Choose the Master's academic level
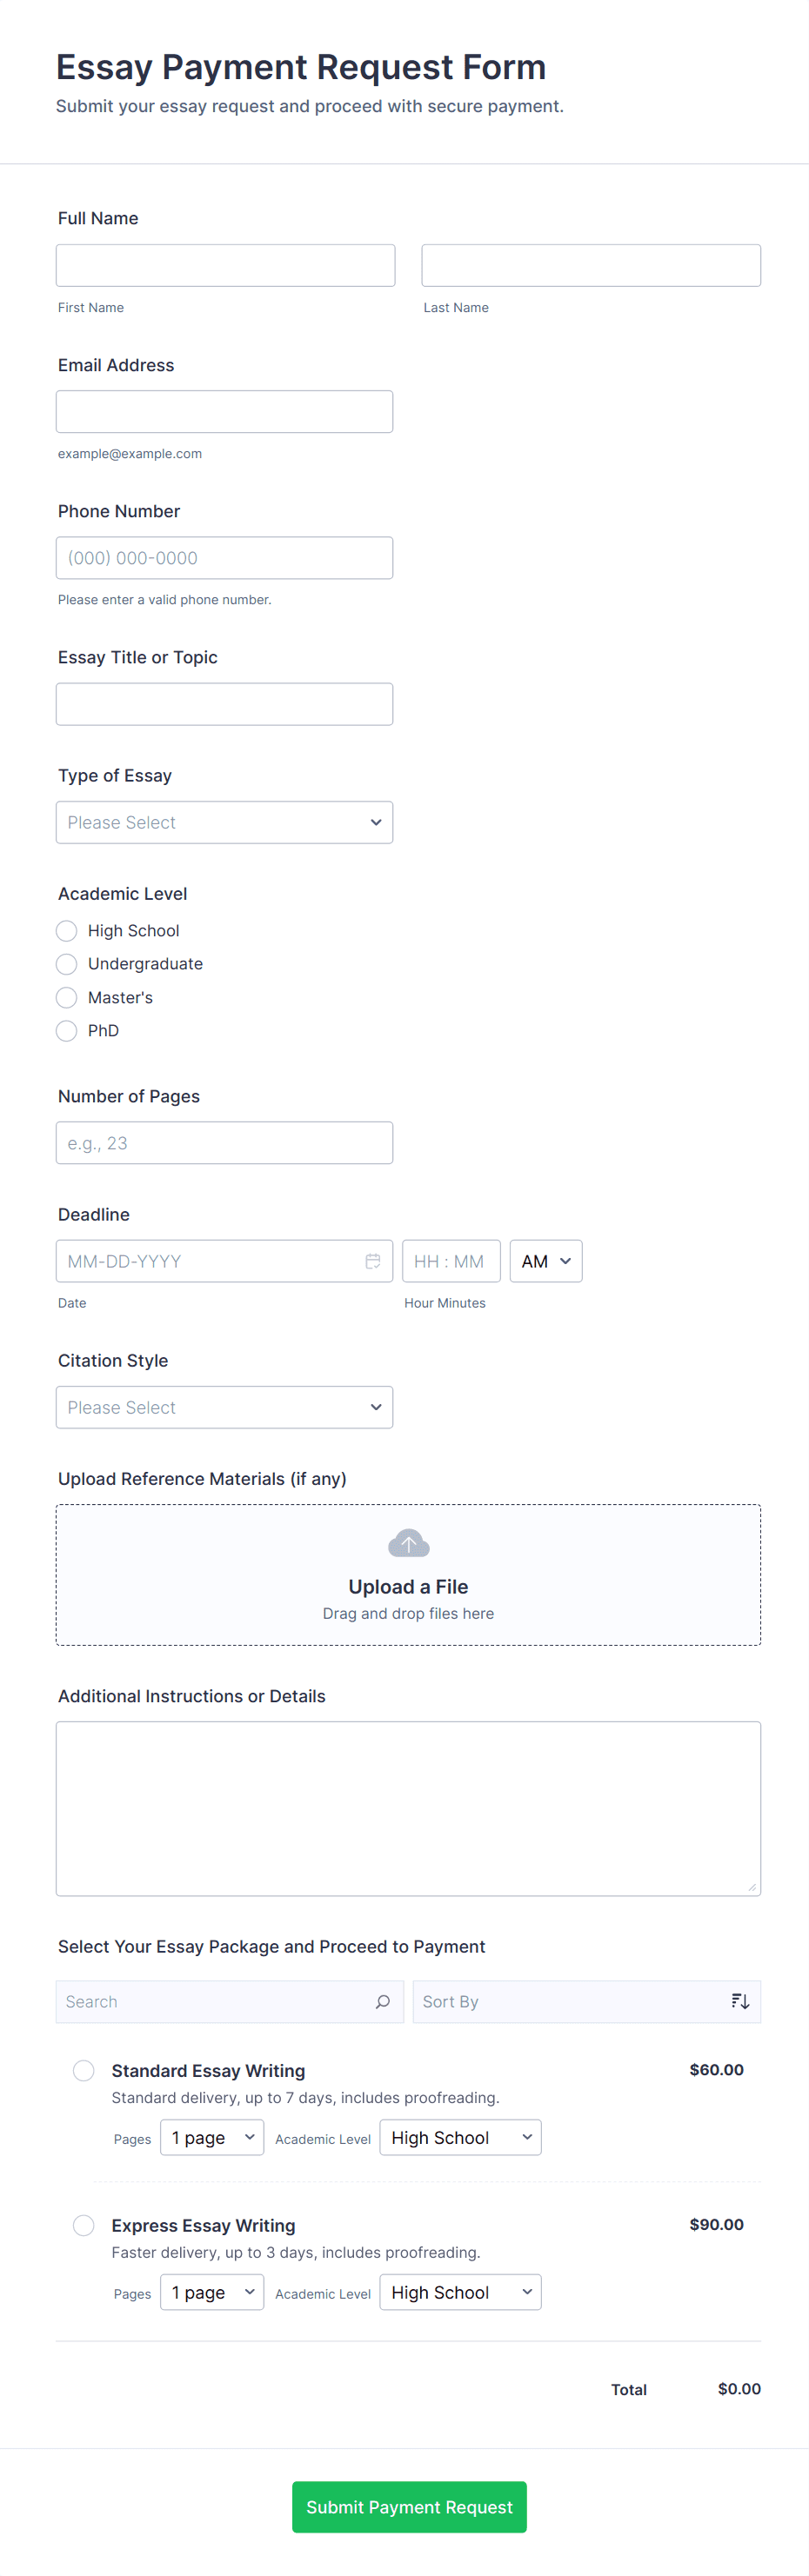The width and height of the screenshot is (809, 2576). [67, 998]
